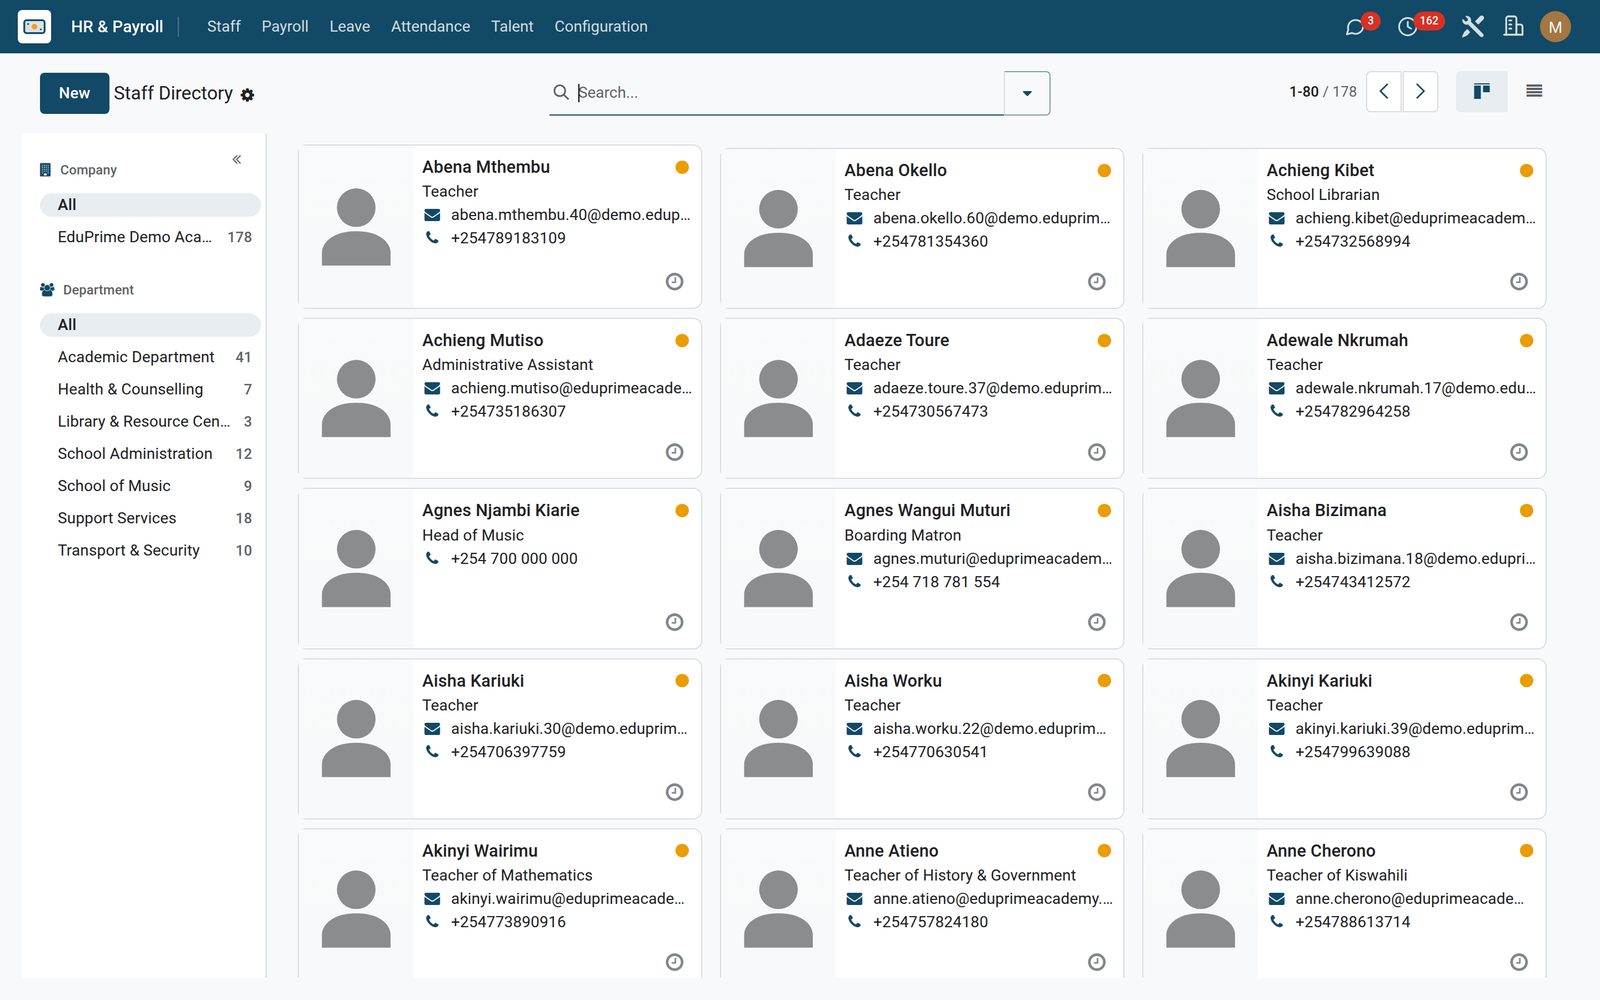This screenshot has height=1000, width=1600.
Task: Click Achieng Mutiso's orange status dot
Action: pyautogui.click(x=682, y=341)
